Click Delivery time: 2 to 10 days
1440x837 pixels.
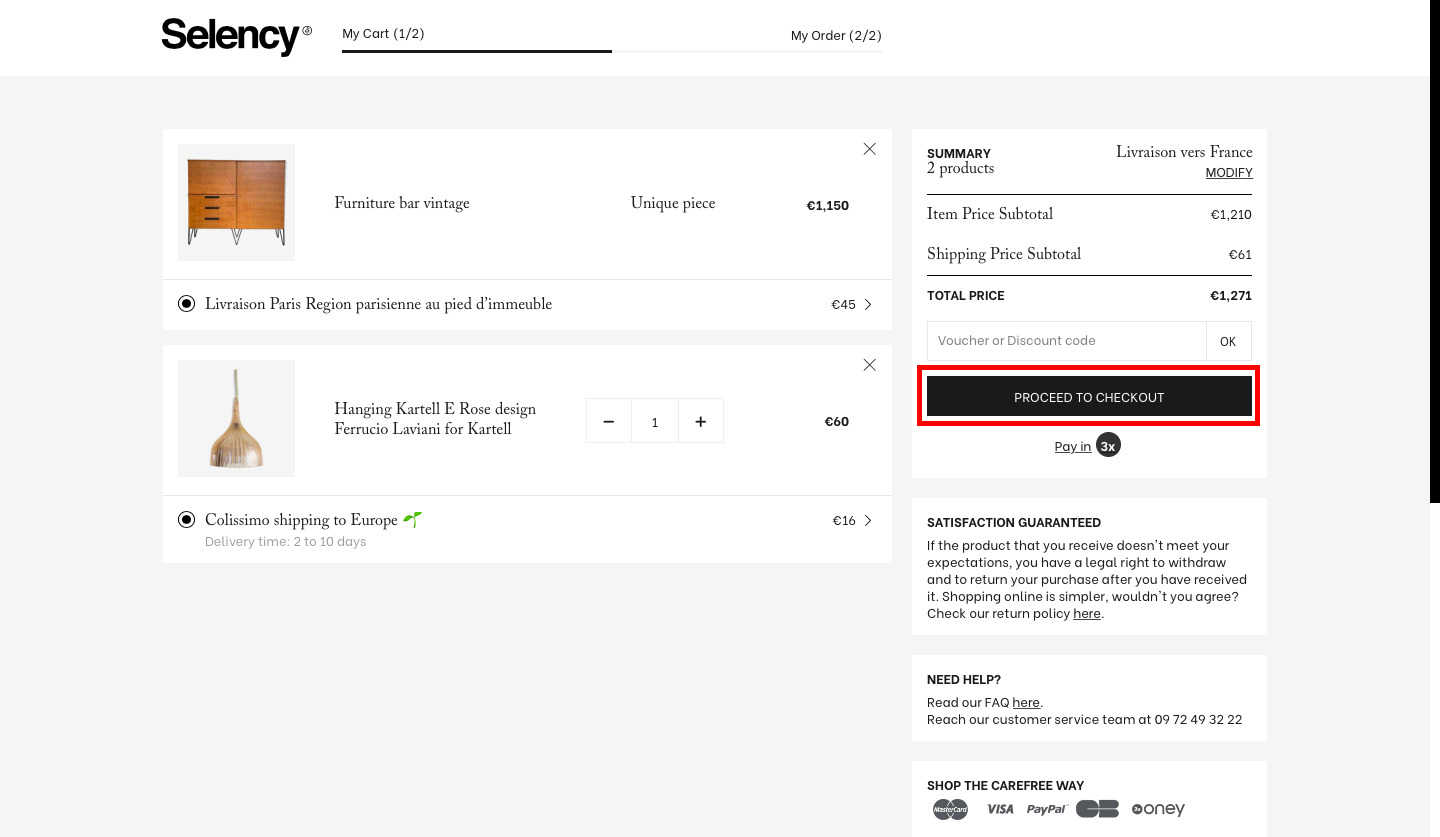point(286,542)
